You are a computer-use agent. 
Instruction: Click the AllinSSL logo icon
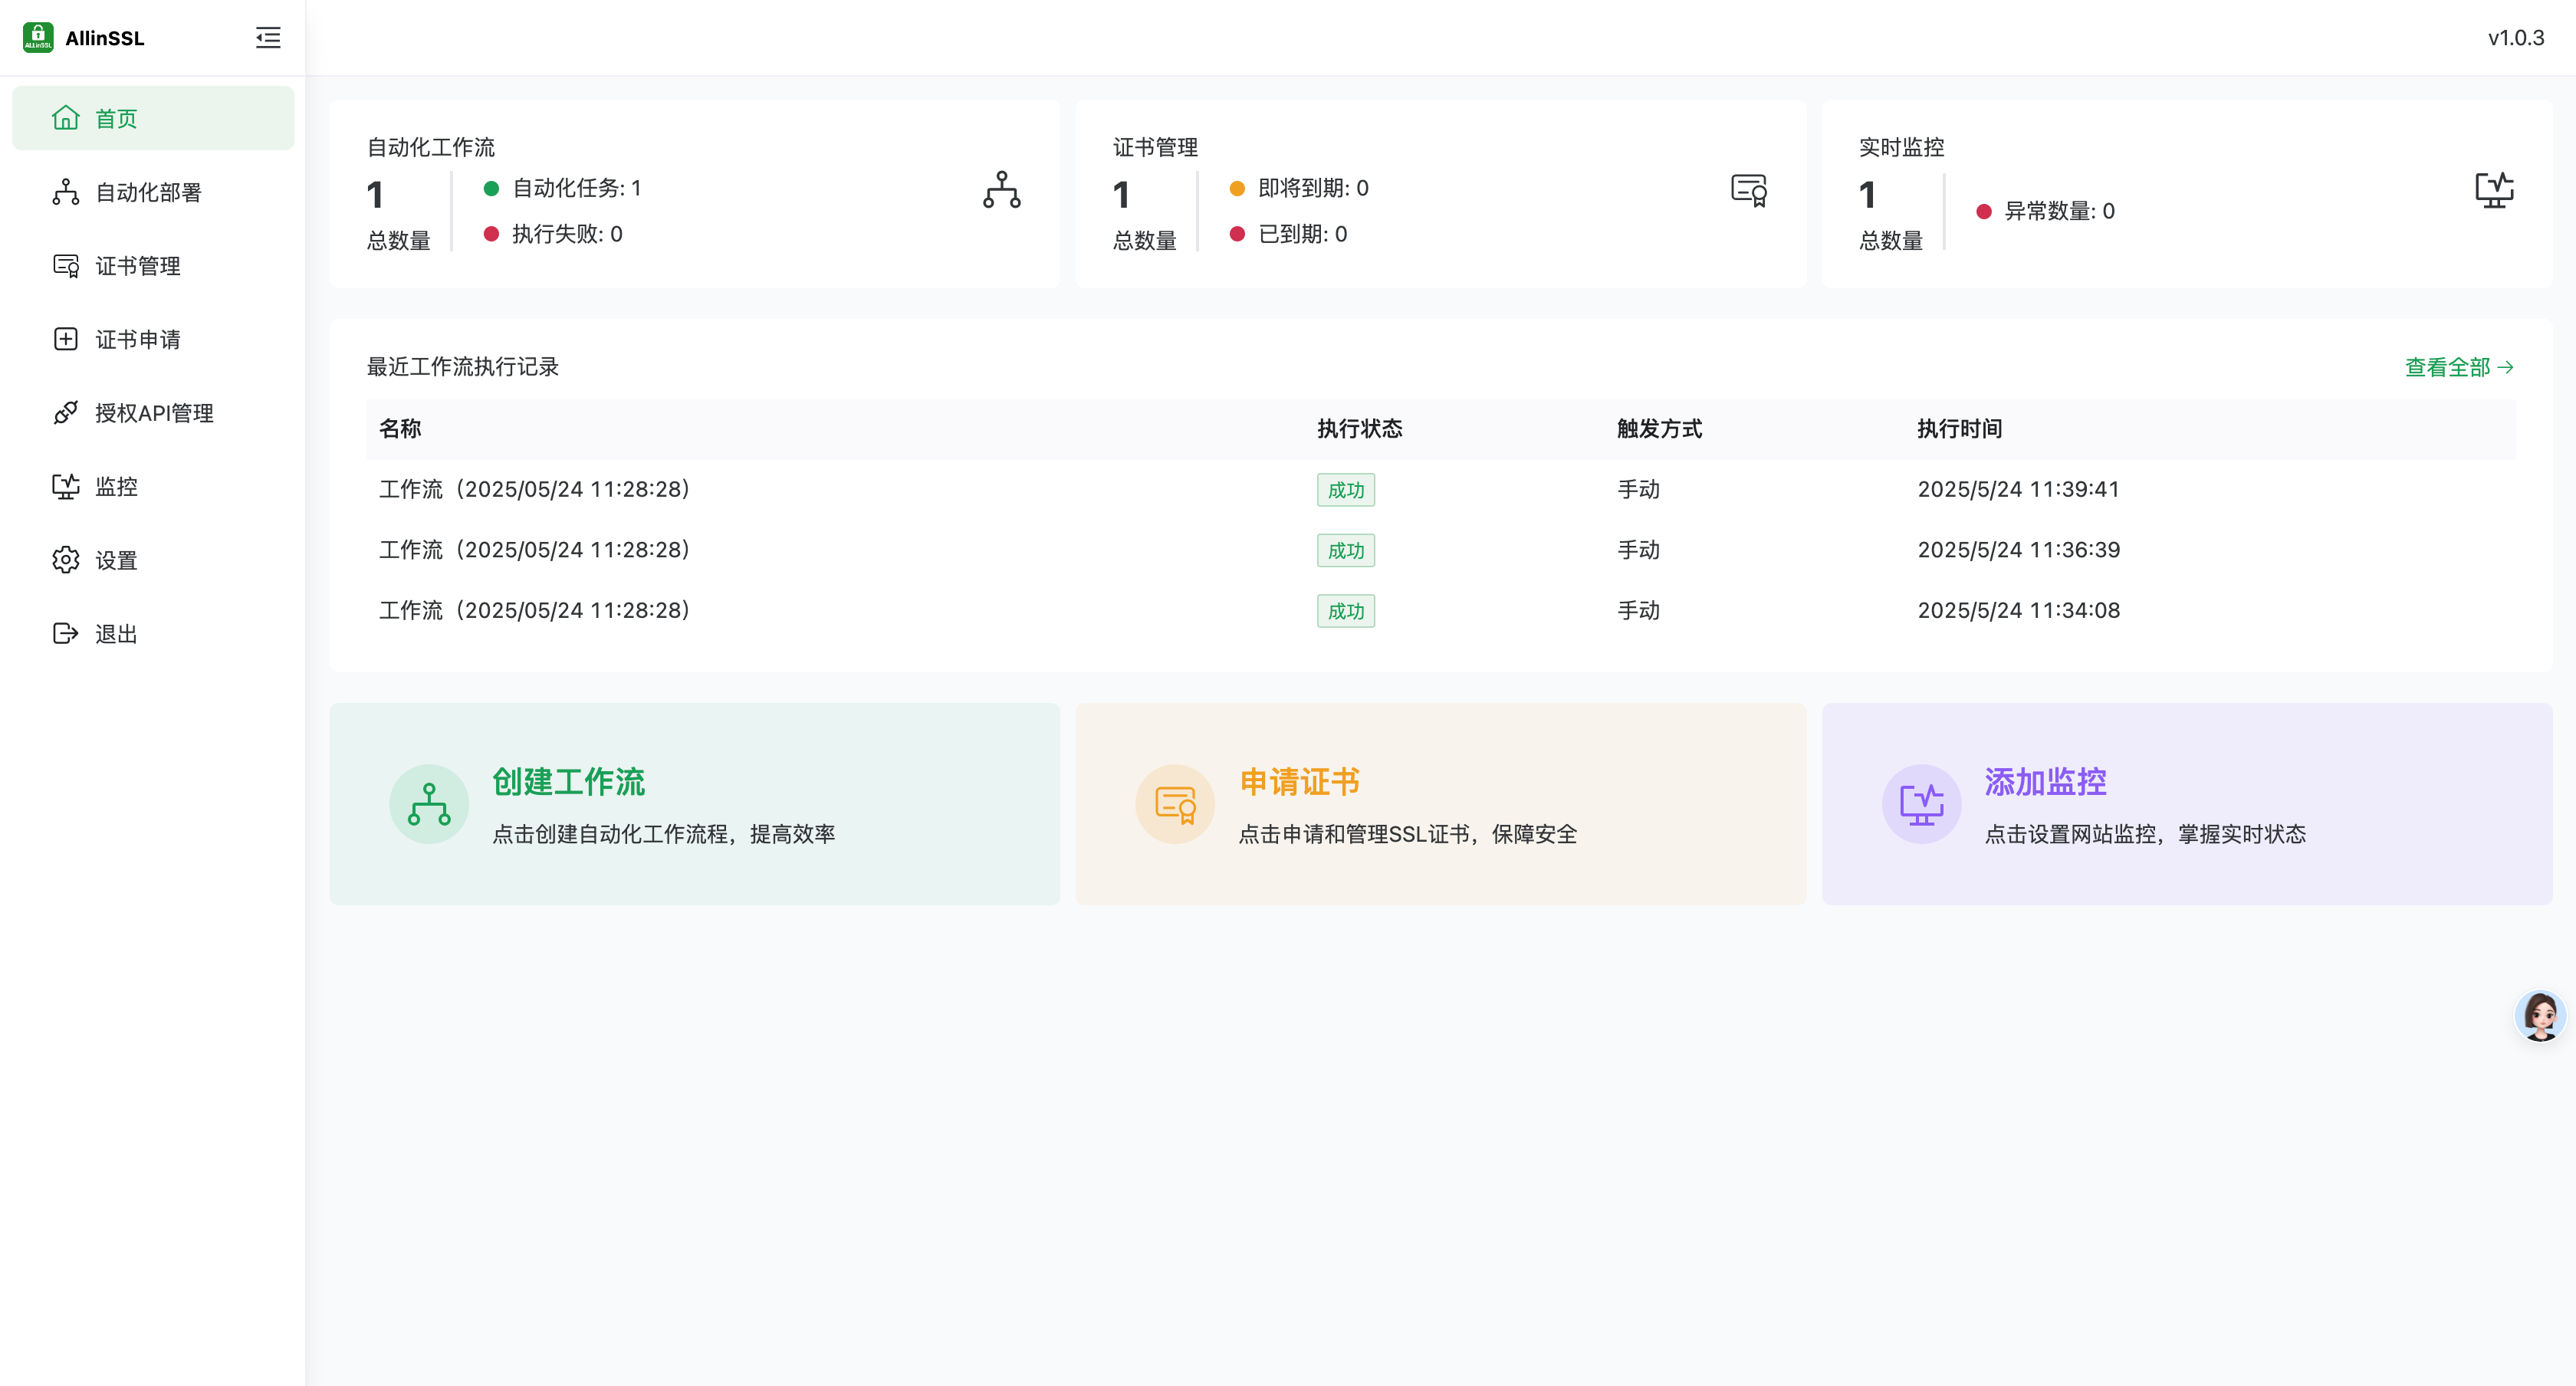(38, 38)
